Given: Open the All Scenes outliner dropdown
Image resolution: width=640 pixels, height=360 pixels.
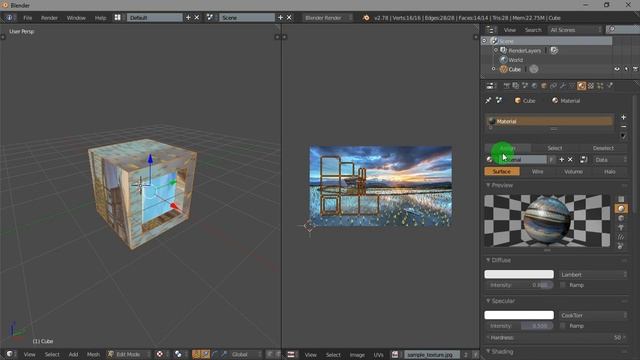Looking at the screenshot, I should (575, 30).
